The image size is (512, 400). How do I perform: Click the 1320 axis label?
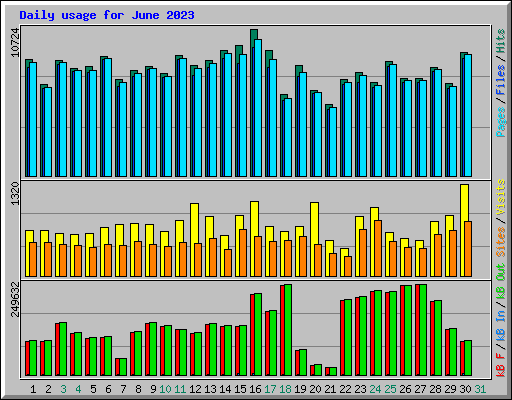tap(15, 194)
